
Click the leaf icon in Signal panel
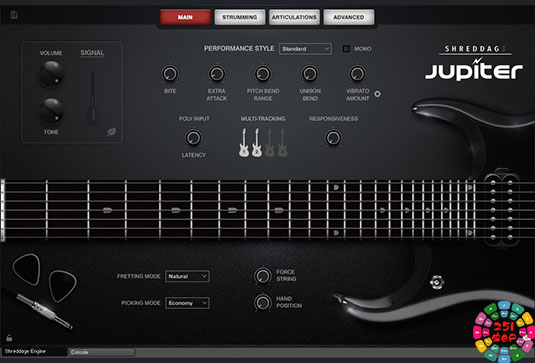(111, 132)
